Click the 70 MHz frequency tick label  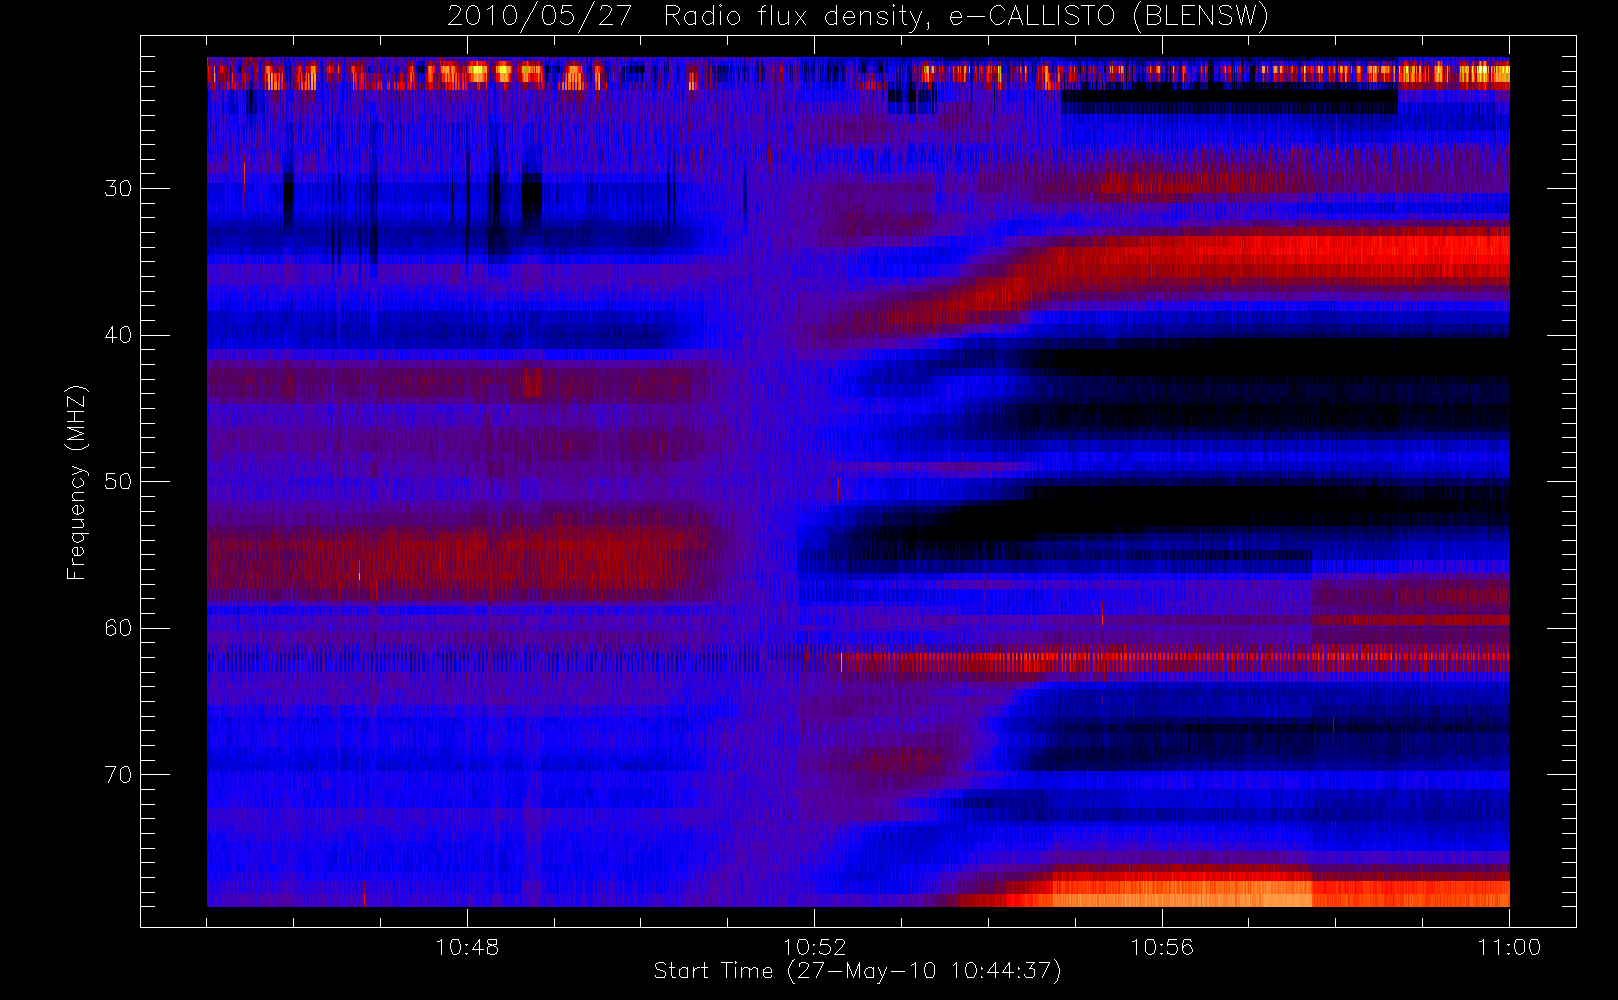tap(118, 775)
